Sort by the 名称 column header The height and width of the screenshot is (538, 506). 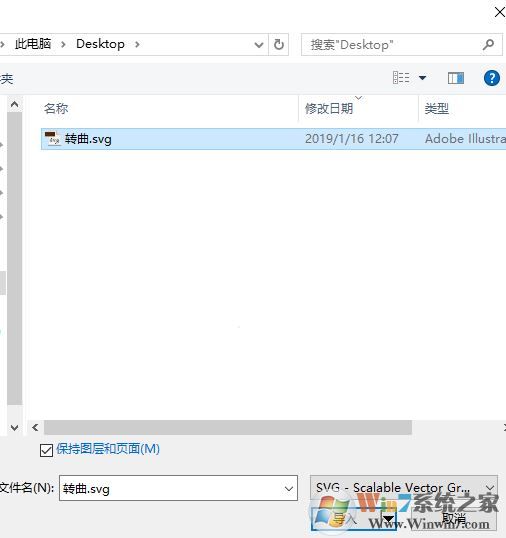coord(56,108)
